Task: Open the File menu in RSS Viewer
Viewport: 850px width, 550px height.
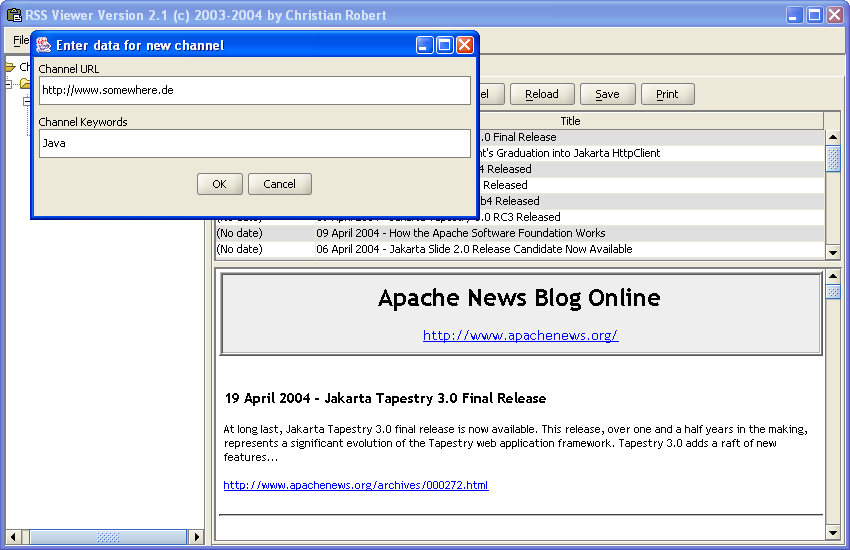Action: (21, 40)
